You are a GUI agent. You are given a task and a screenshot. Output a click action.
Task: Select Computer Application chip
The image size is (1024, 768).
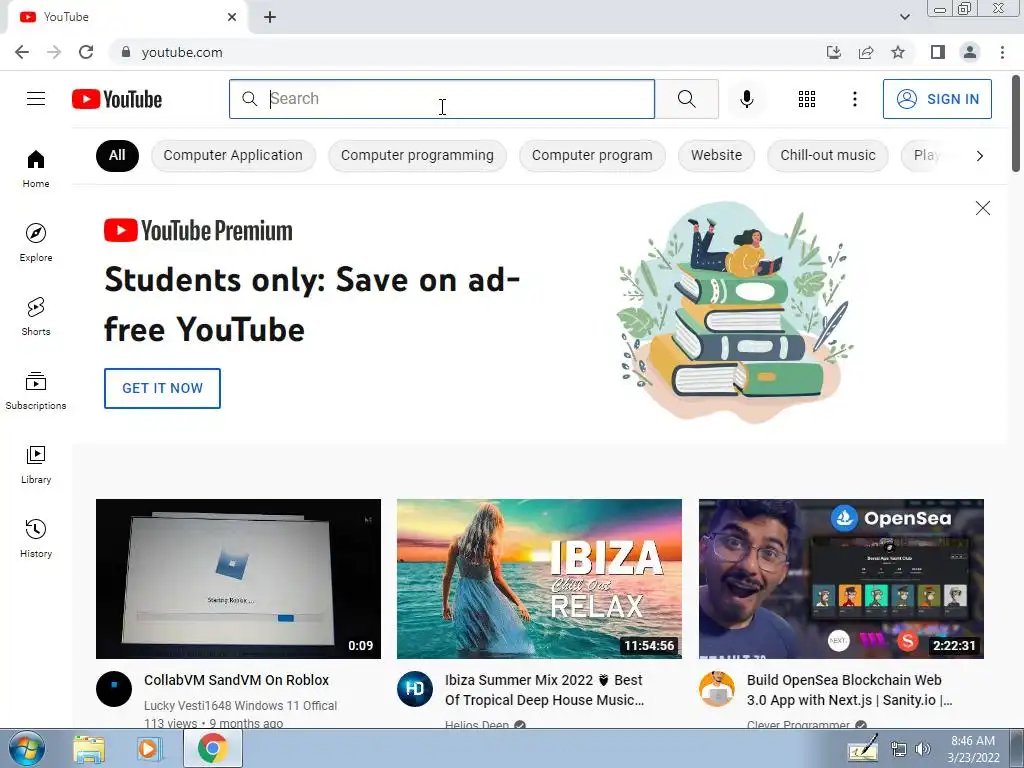coord(233,155)
